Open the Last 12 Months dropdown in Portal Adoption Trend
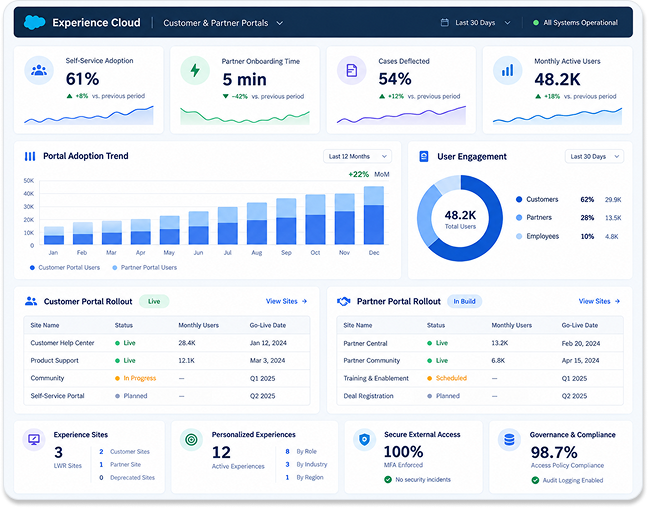648x508 pixels. (x=357, y=156)
